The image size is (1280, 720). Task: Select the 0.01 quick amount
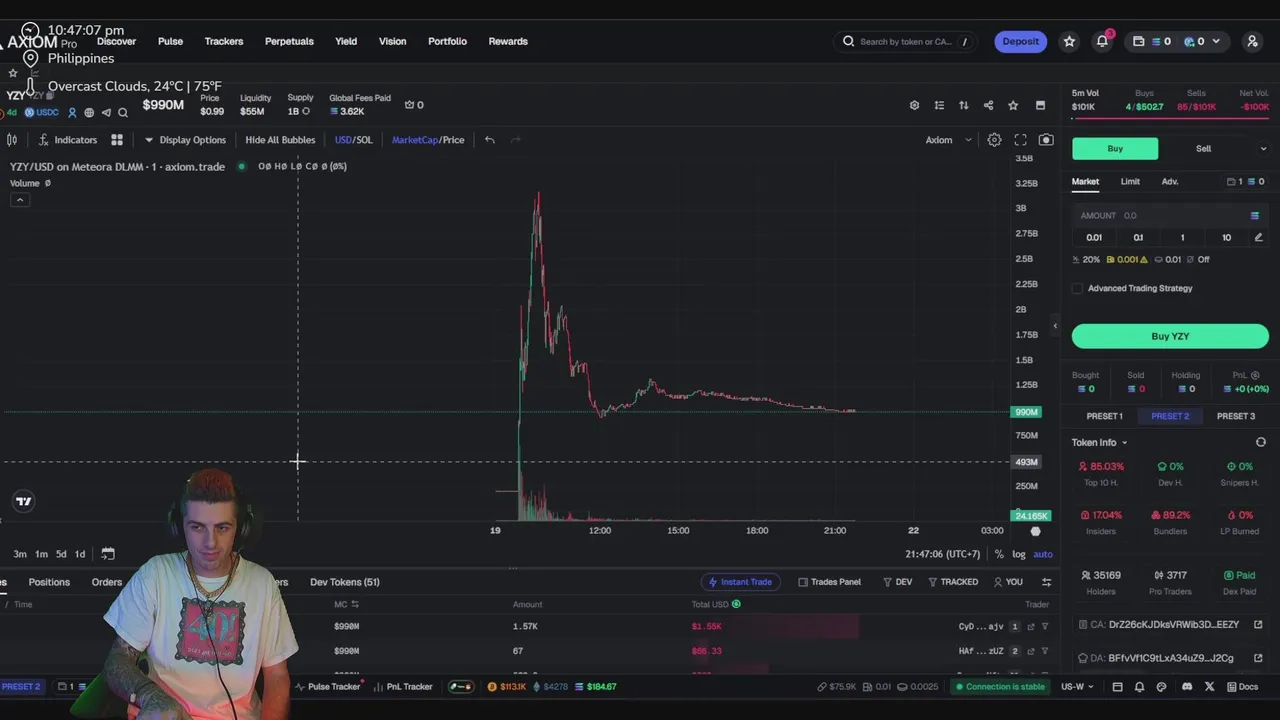pos(1094,237)
